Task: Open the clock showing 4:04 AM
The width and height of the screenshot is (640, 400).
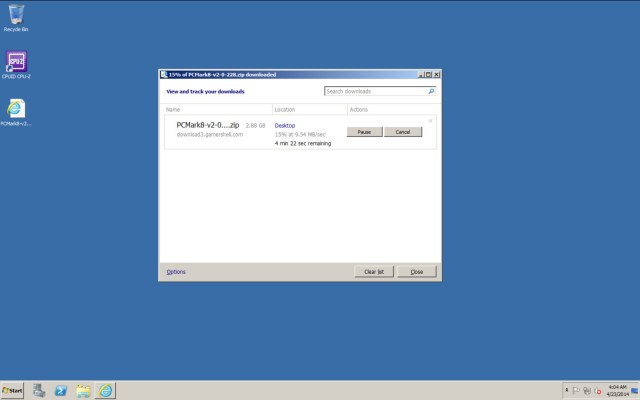Action: (617, 391)
